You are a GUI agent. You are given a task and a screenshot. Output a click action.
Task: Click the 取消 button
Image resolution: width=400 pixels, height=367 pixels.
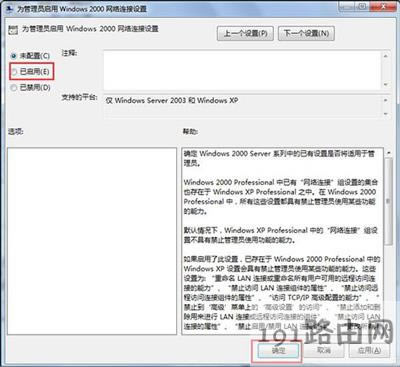(324, 350)
